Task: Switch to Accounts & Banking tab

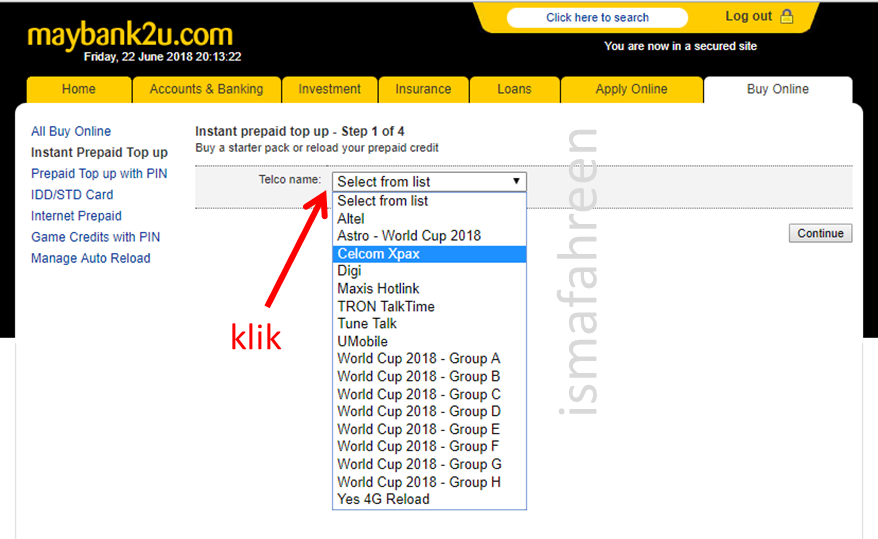Action: [x=207, y=90]
